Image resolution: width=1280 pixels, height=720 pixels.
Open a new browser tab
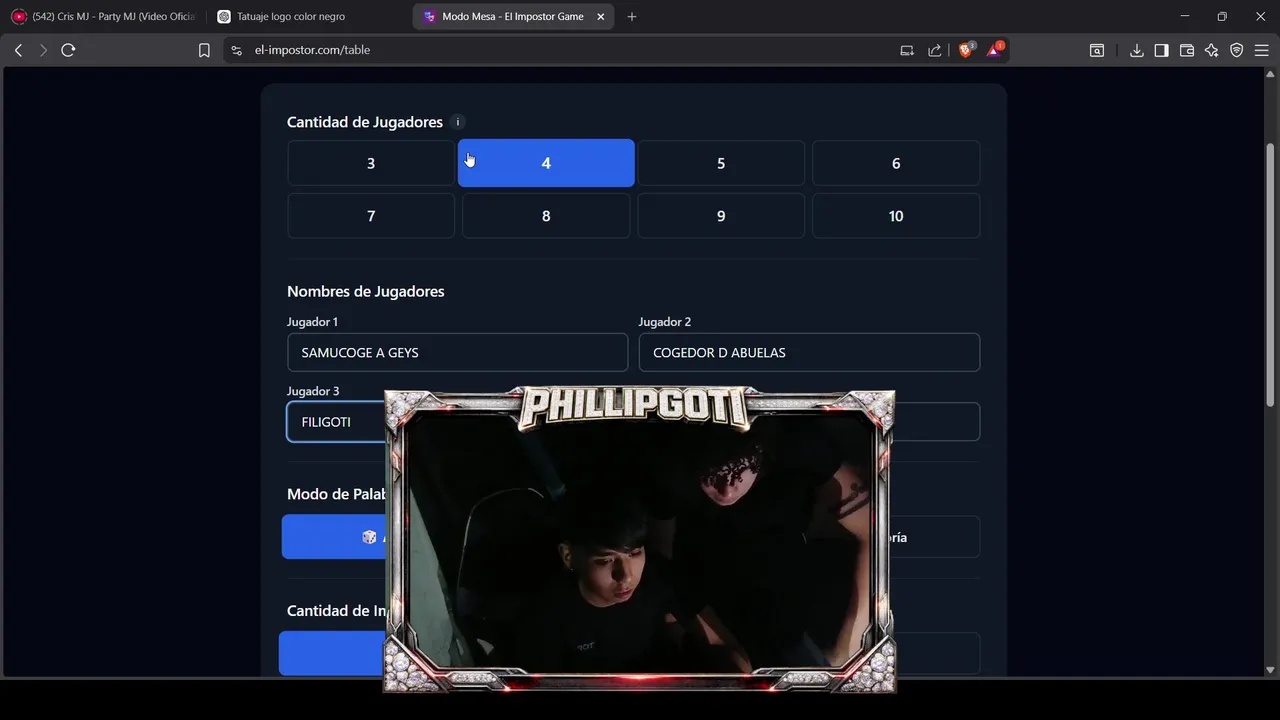(x=631, y=16)
